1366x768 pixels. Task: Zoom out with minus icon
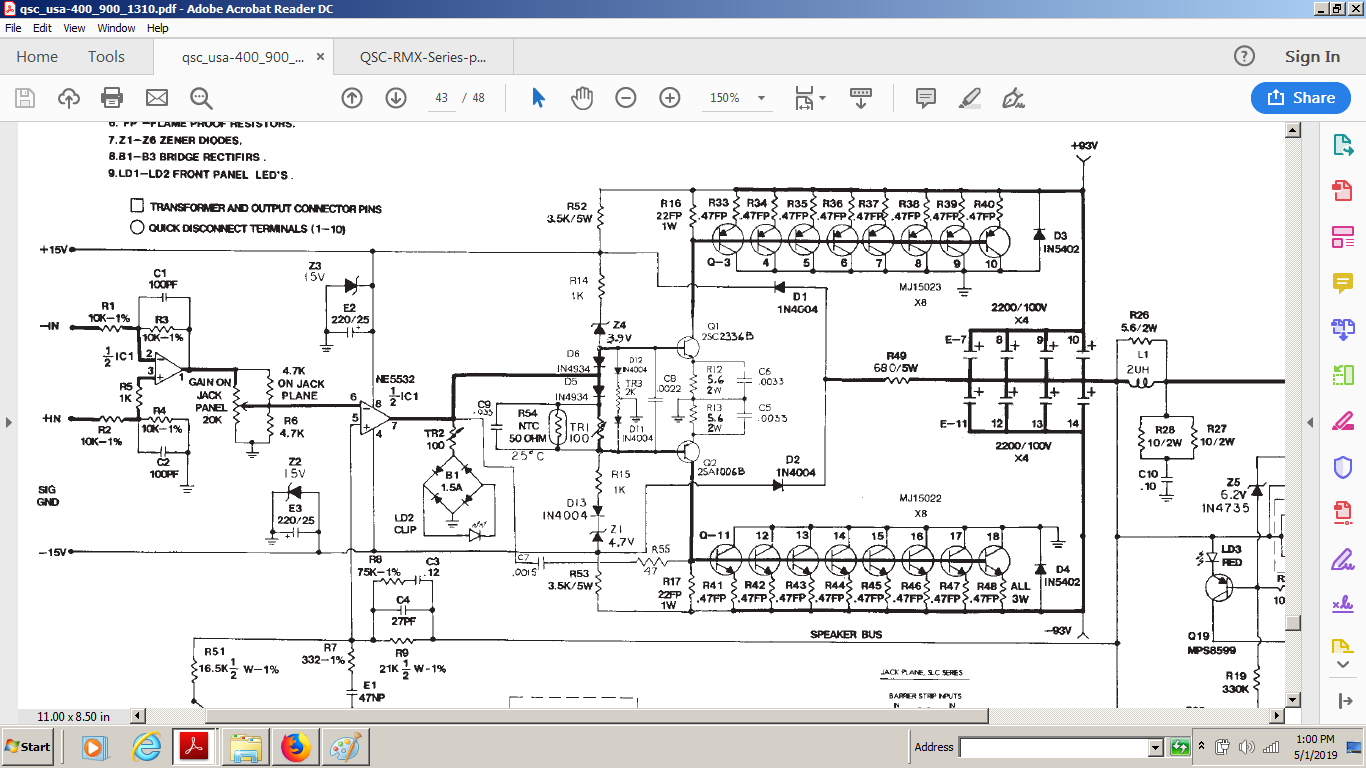626,98
